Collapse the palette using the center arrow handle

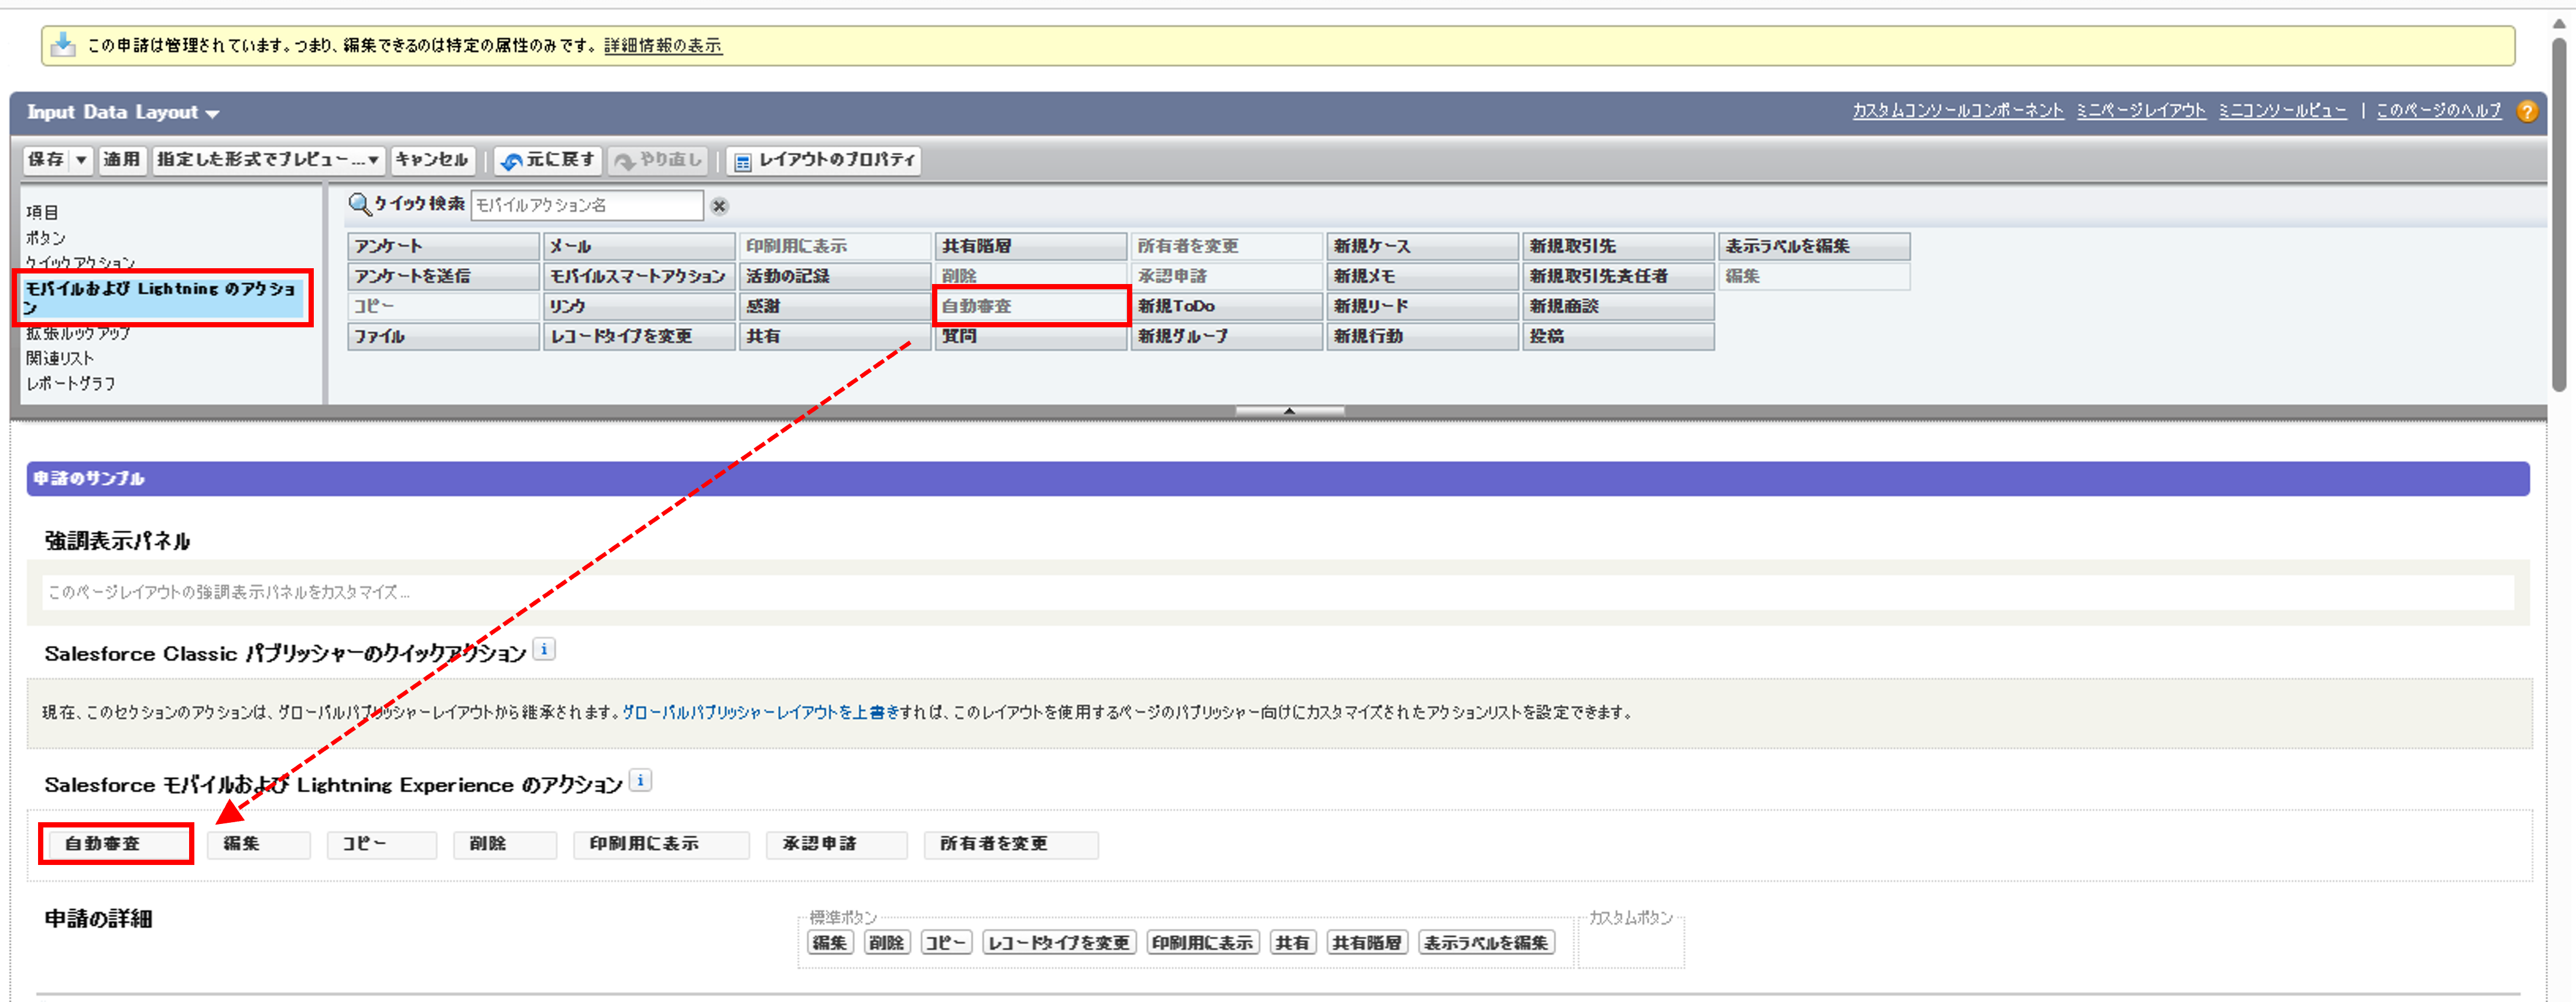tap(1289, 410)
